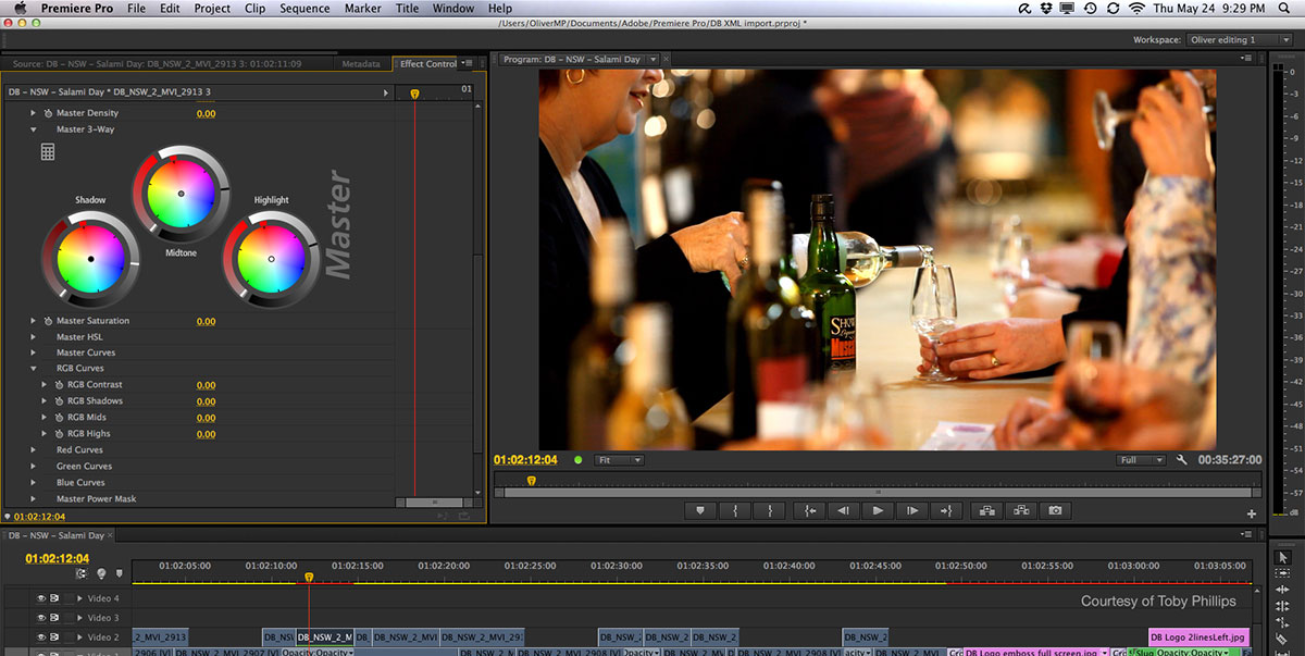The width and height of the screenshot is (1305, 656).
Task: Click the Extract button
Action: coord(1021,510)
